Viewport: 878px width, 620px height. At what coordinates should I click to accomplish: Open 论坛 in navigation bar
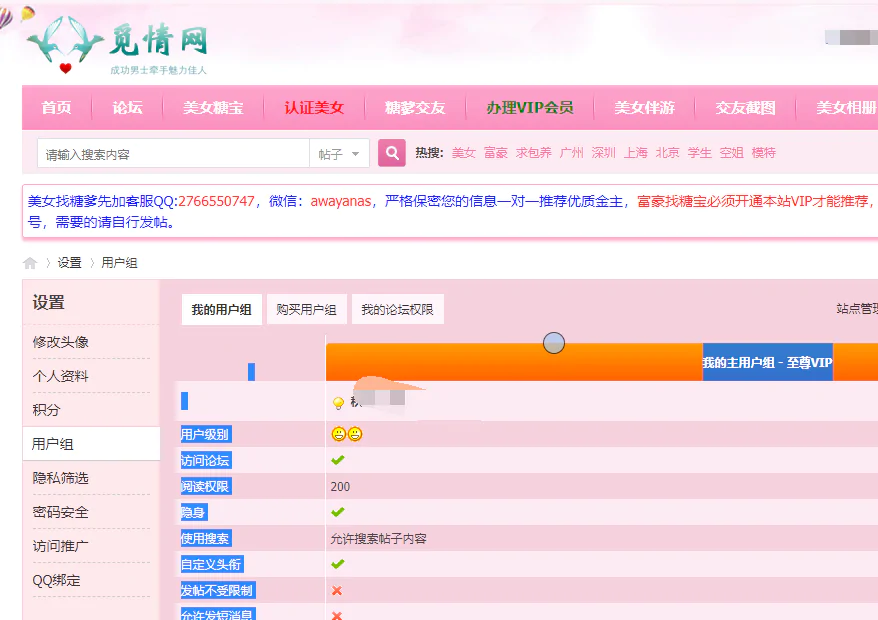point(127,108)
